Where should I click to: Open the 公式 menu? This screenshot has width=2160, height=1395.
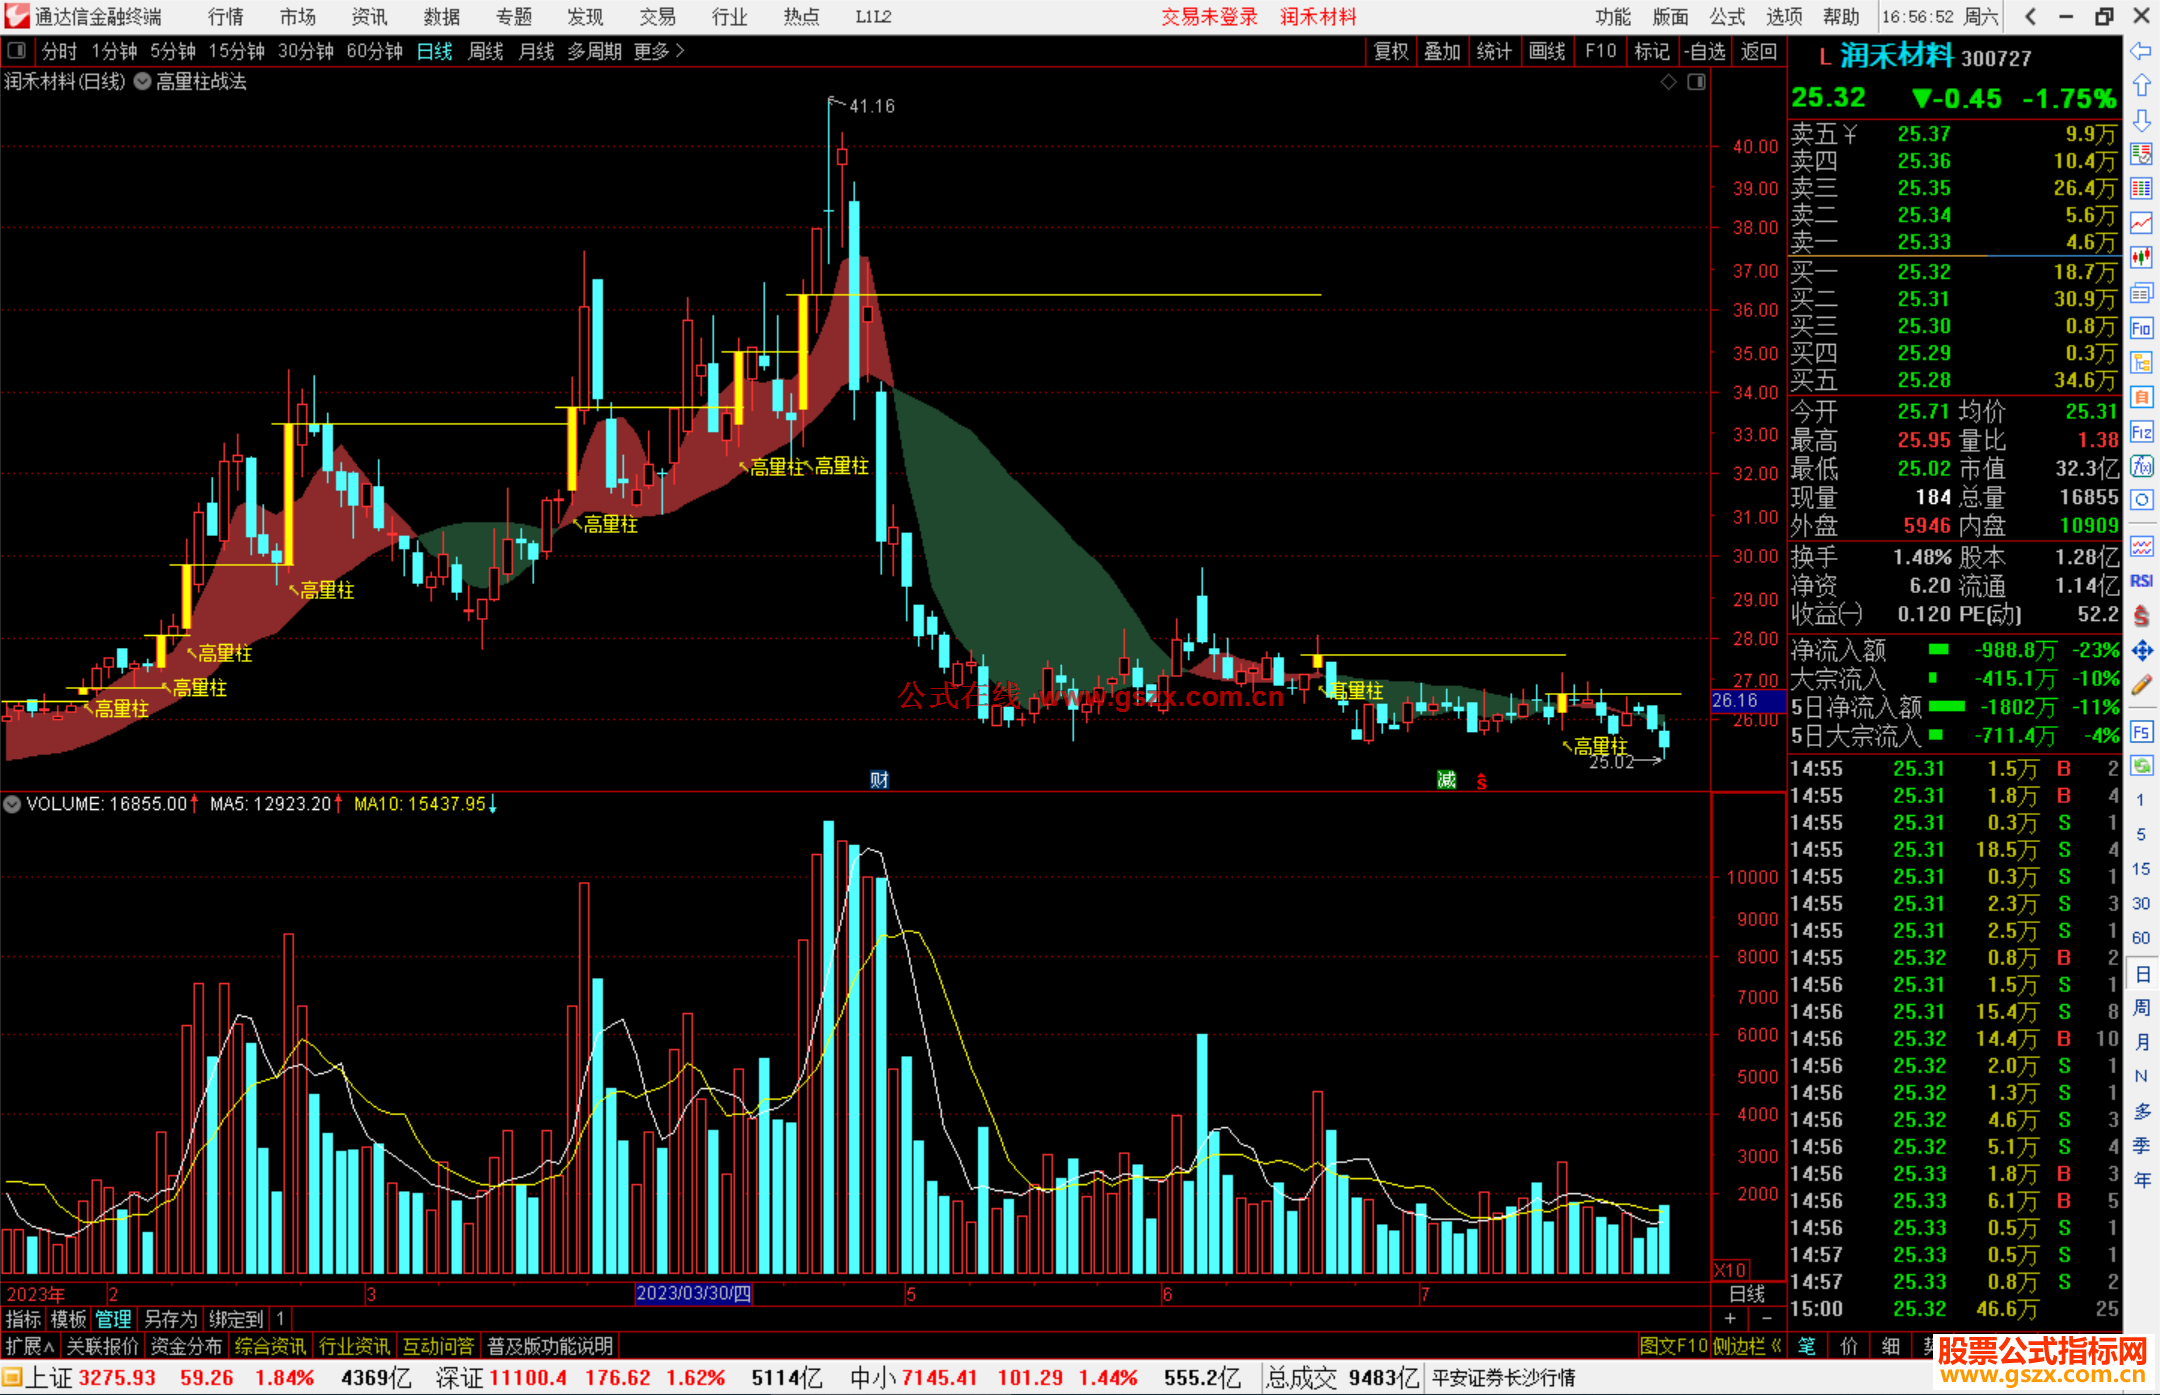pos(1727,17)
